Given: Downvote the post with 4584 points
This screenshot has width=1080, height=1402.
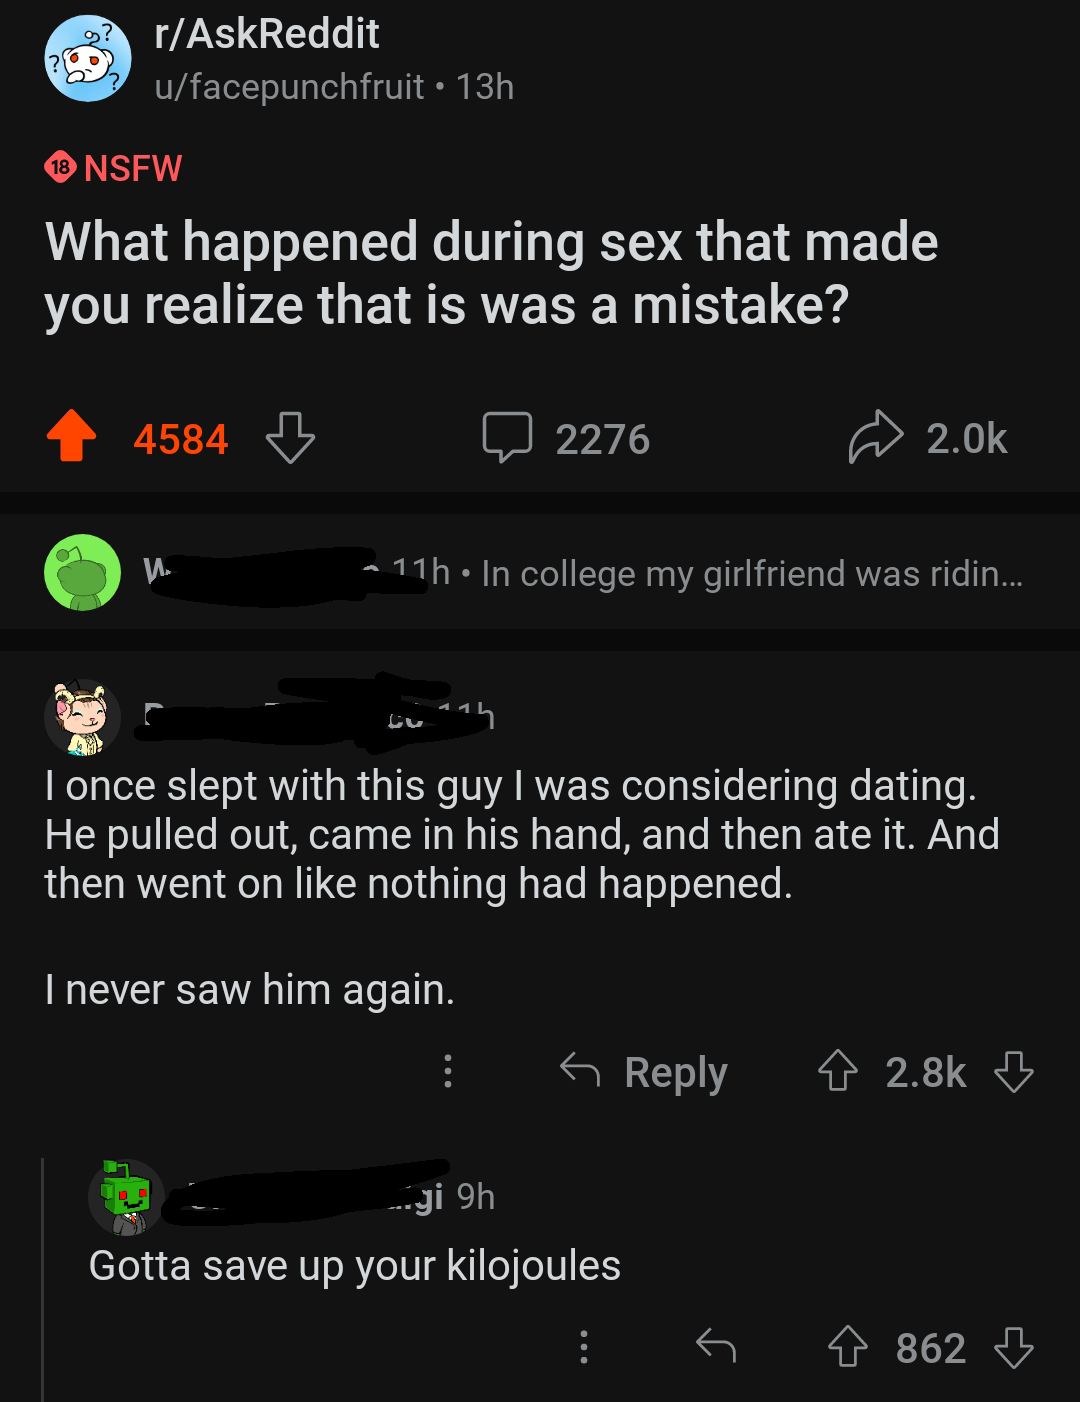Looking at the screenshot, I should pos(290,440).
